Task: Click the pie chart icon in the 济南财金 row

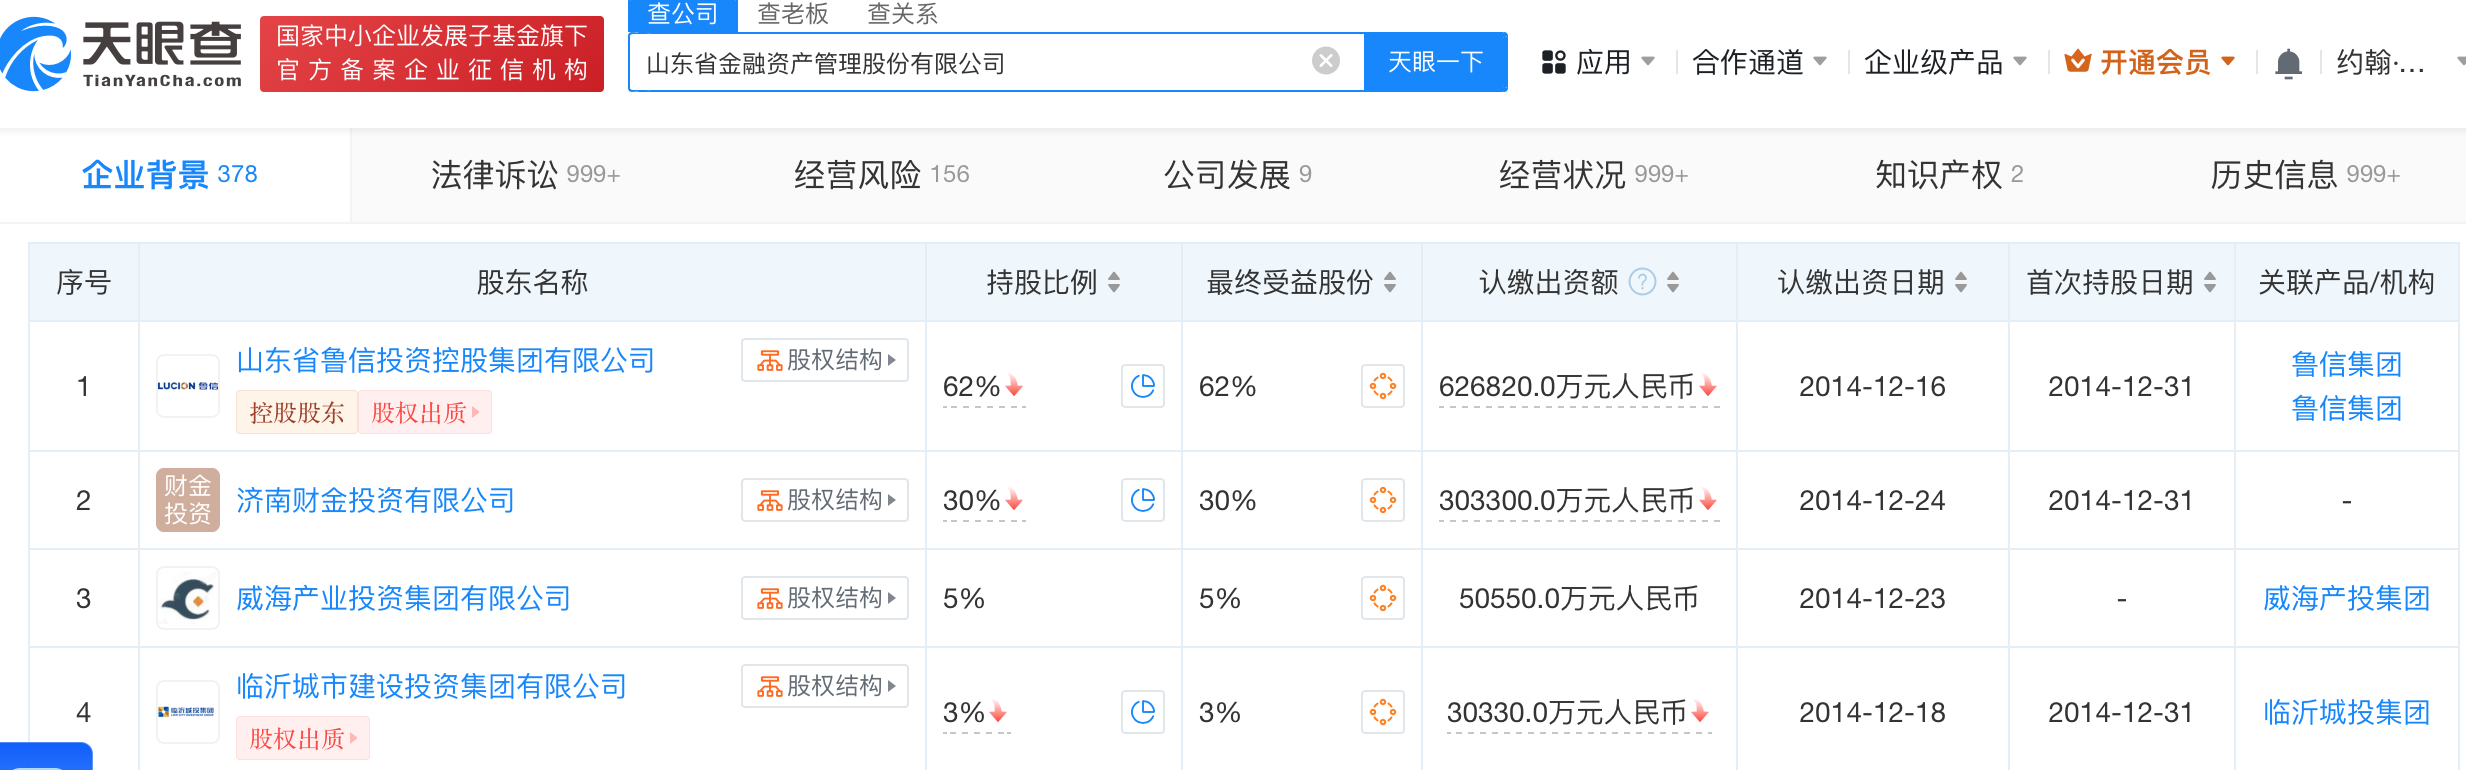Action: (x=1142, y=500)
